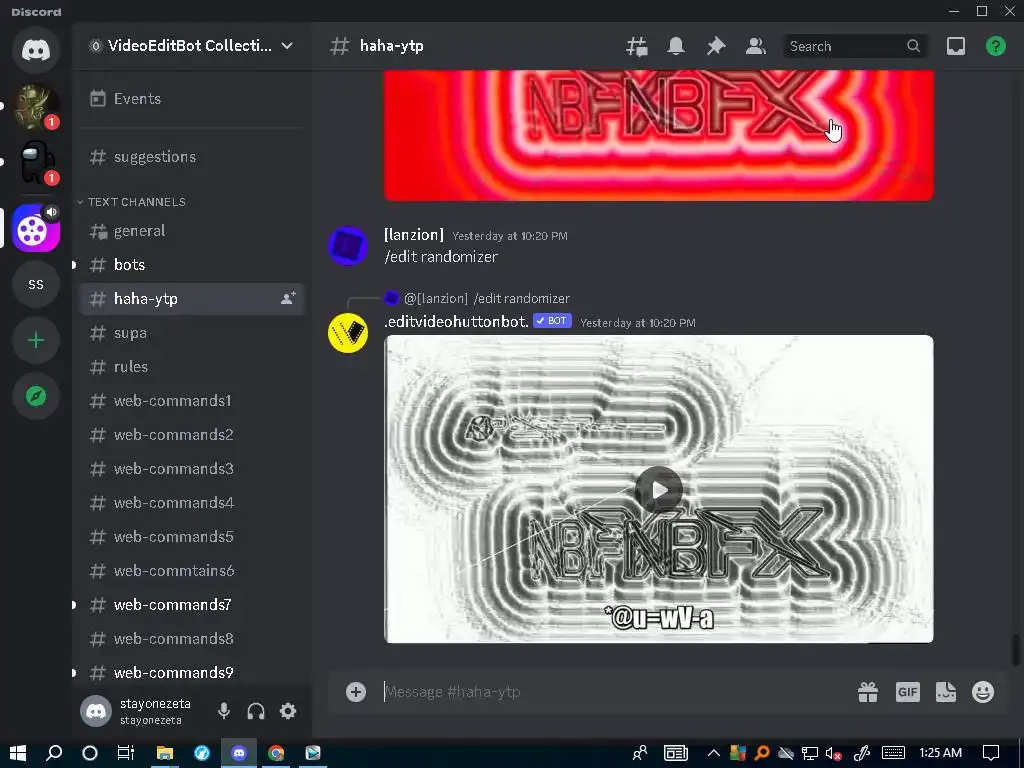Switch to the bots channel

click(x=191, y=264)
